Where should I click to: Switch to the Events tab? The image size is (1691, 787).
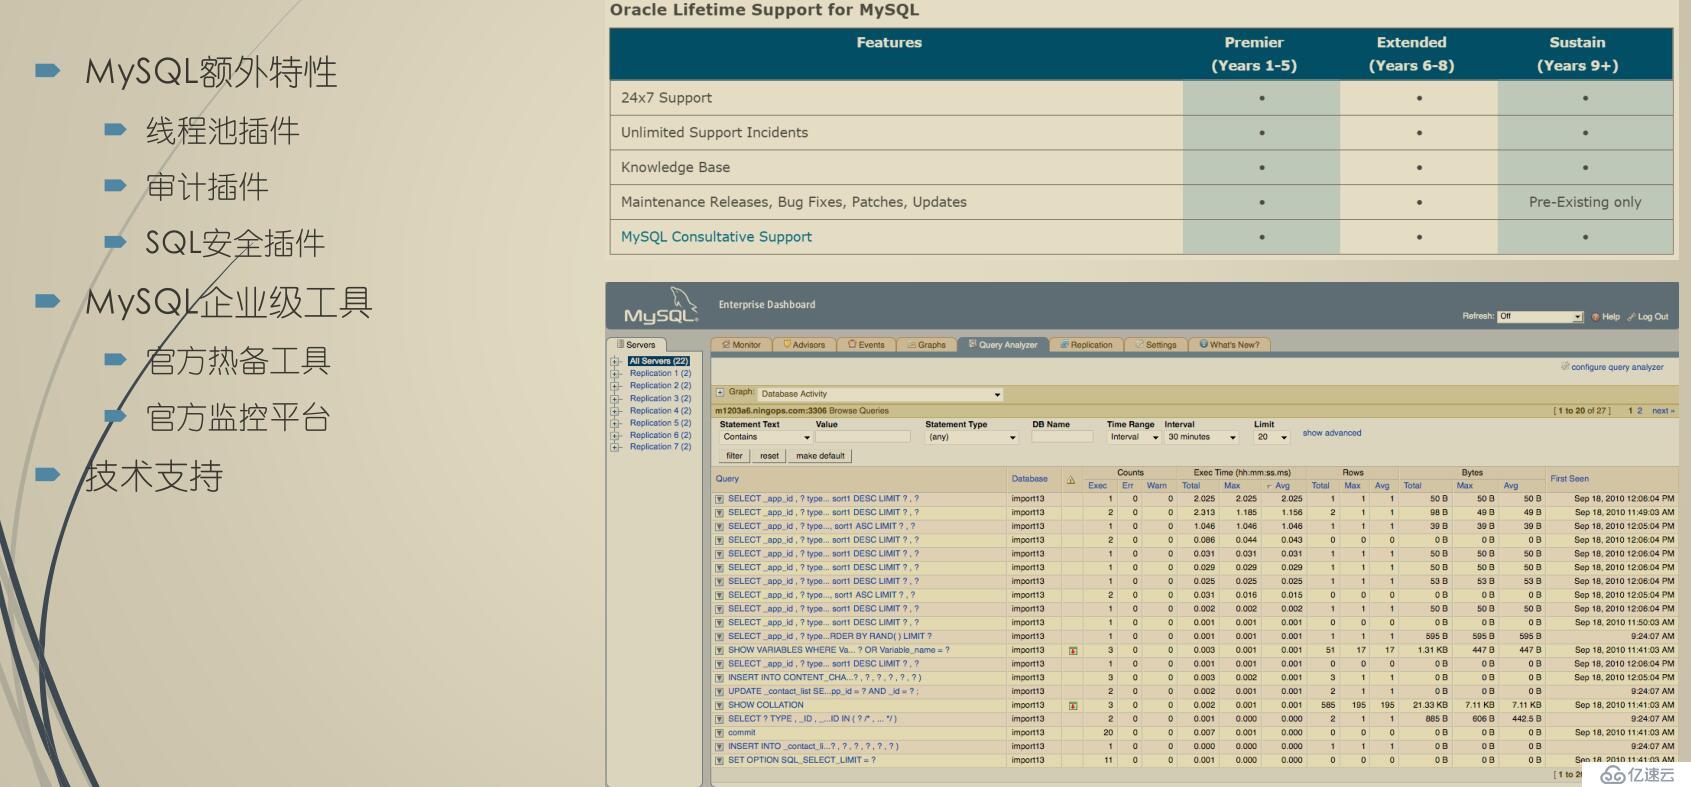(866, 345)
